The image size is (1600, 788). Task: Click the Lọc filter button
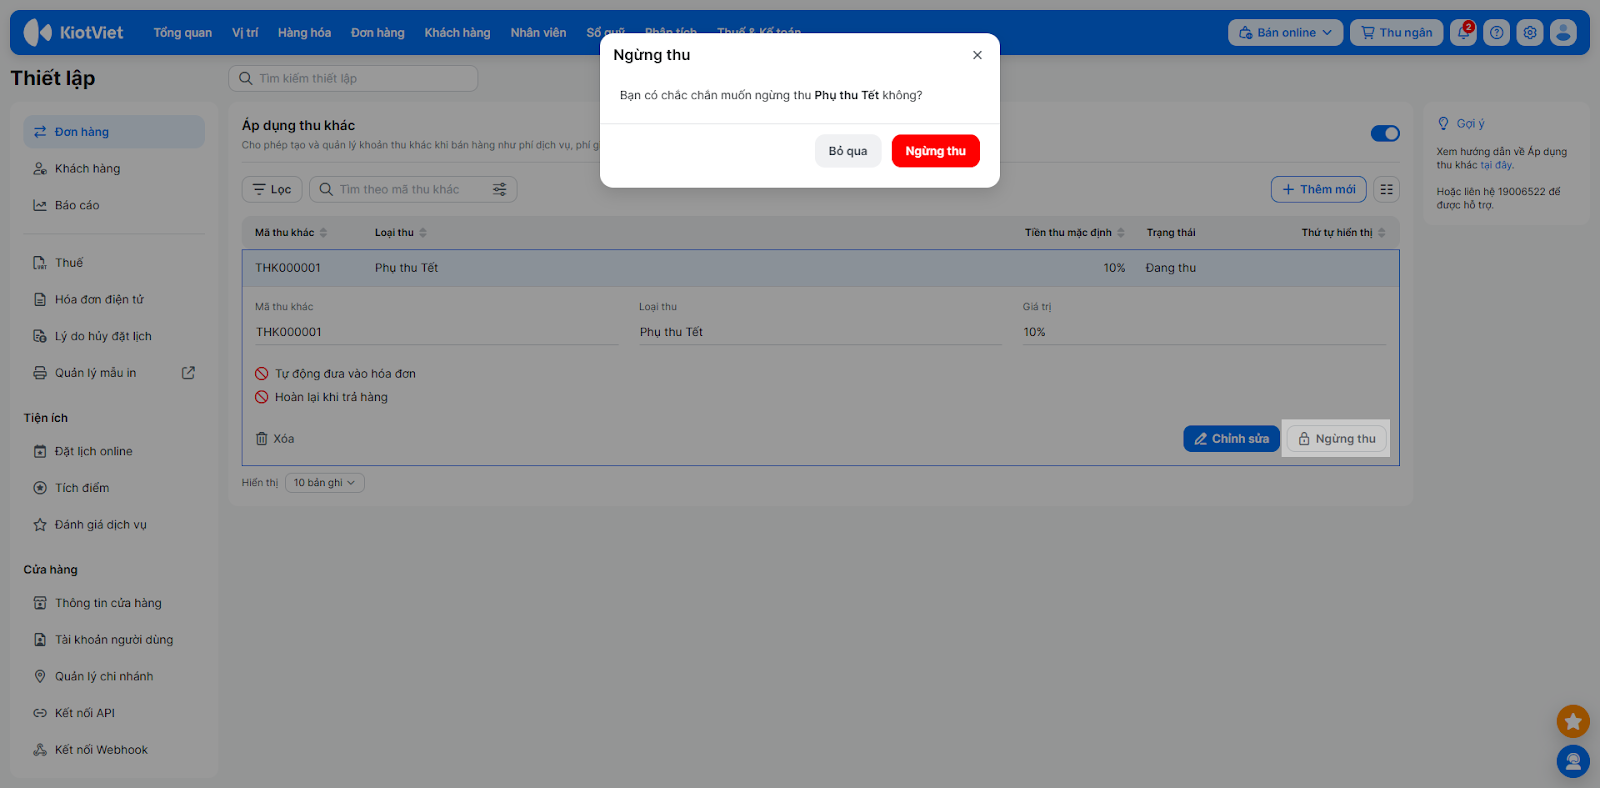[272, 189]
